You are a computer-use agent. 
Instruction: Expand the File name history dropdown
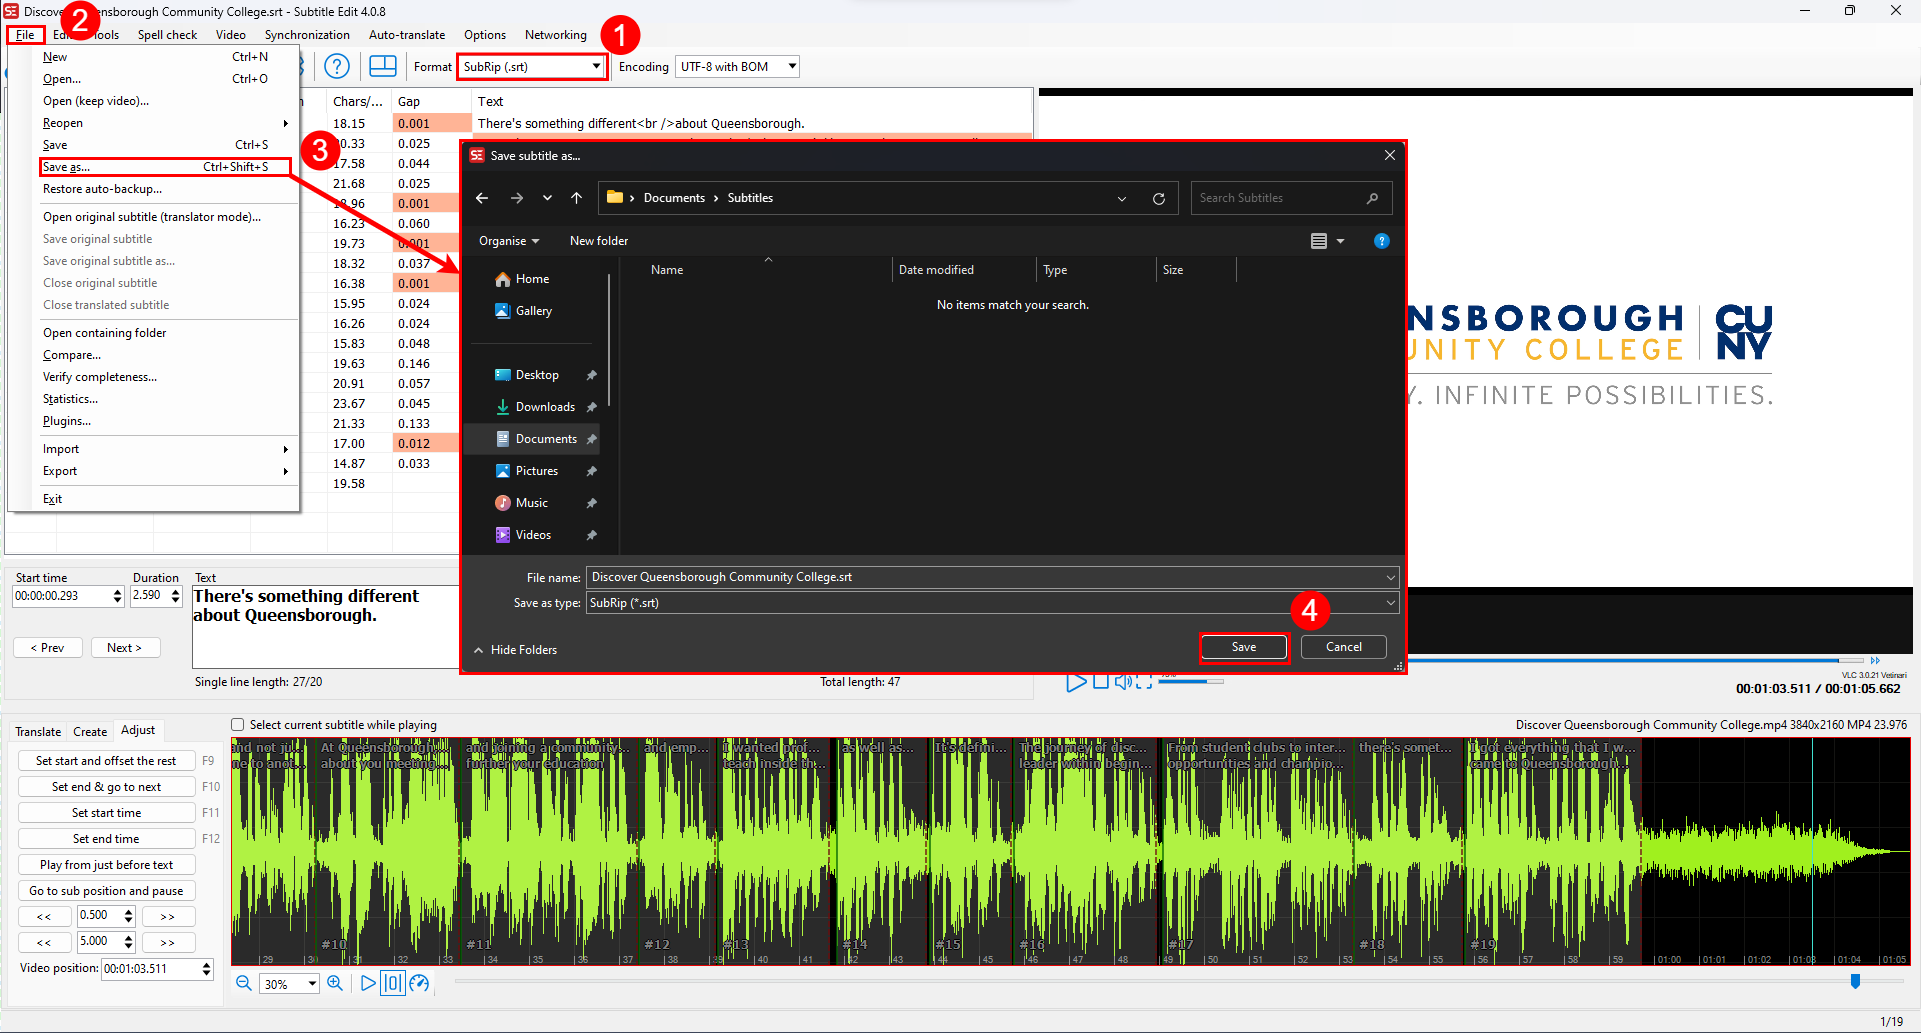pos(1390,577)
